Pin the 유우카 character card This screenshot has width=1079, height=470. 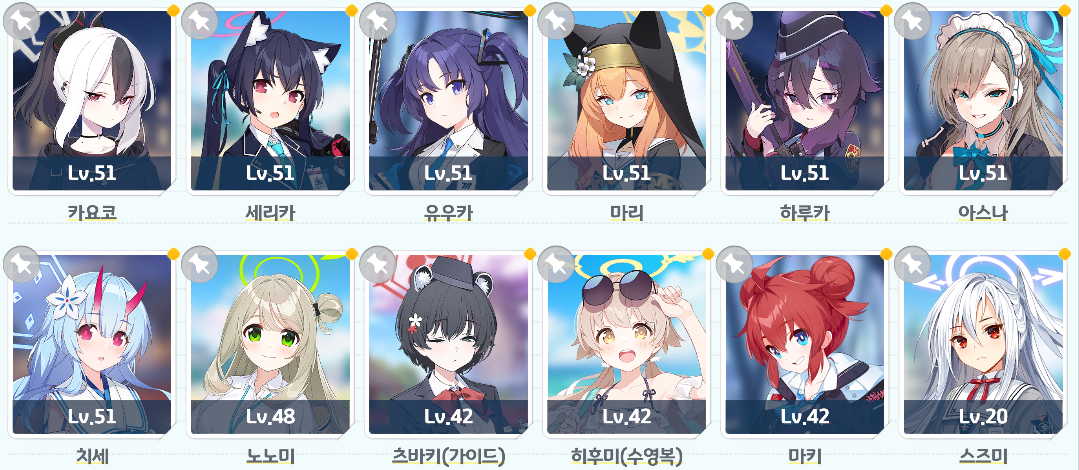click(378, 20)
